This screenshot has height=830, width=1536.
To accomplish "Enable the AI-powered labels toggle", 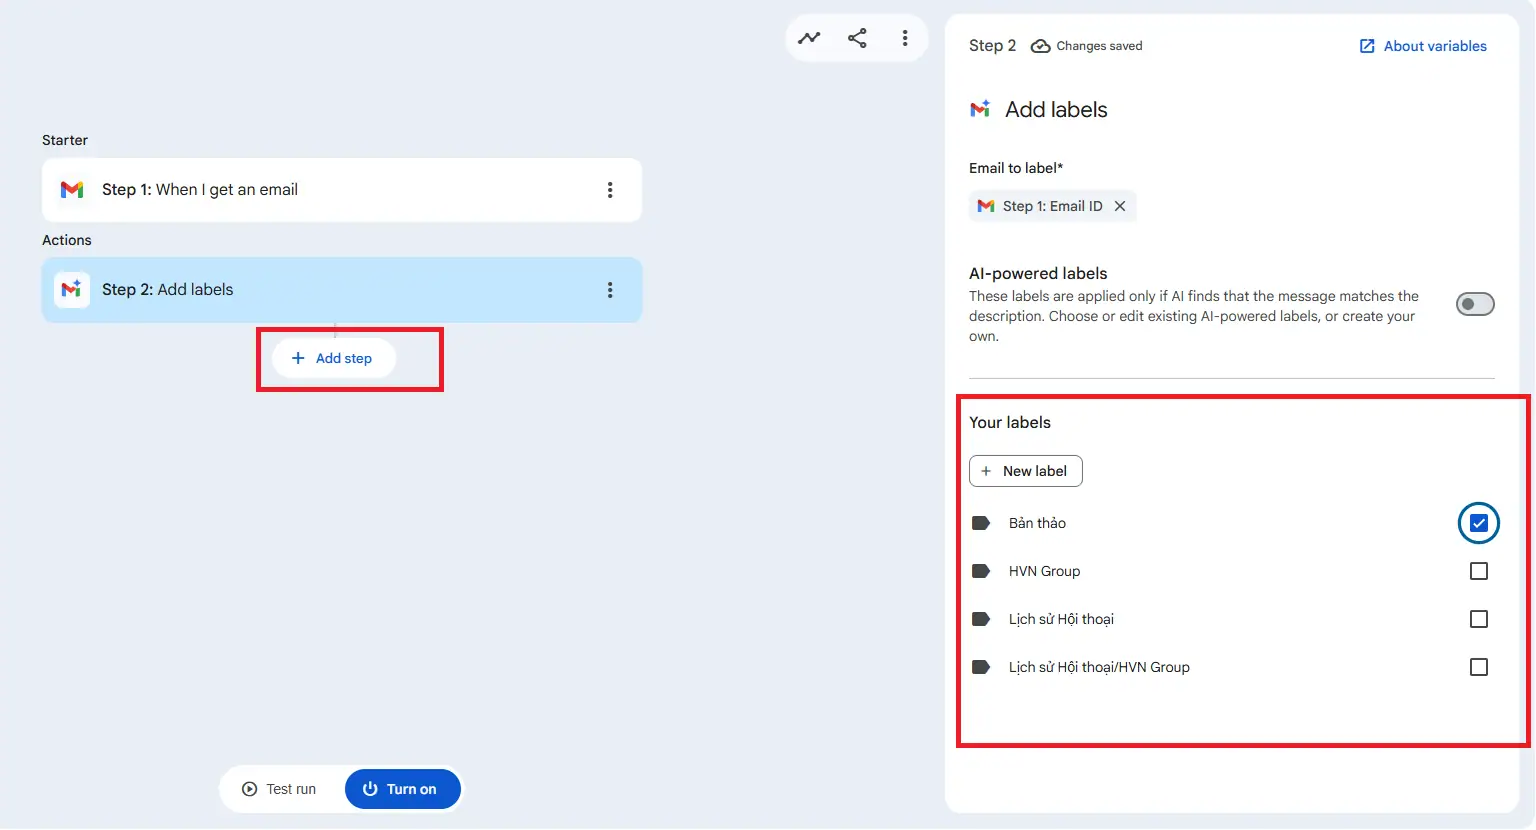I will click(x=1475, y=303).
